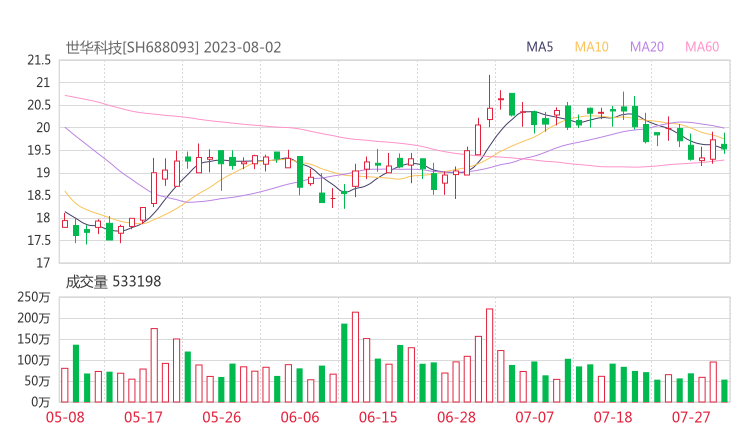Click the 05-17 date axis label

[x=143, y=417]
